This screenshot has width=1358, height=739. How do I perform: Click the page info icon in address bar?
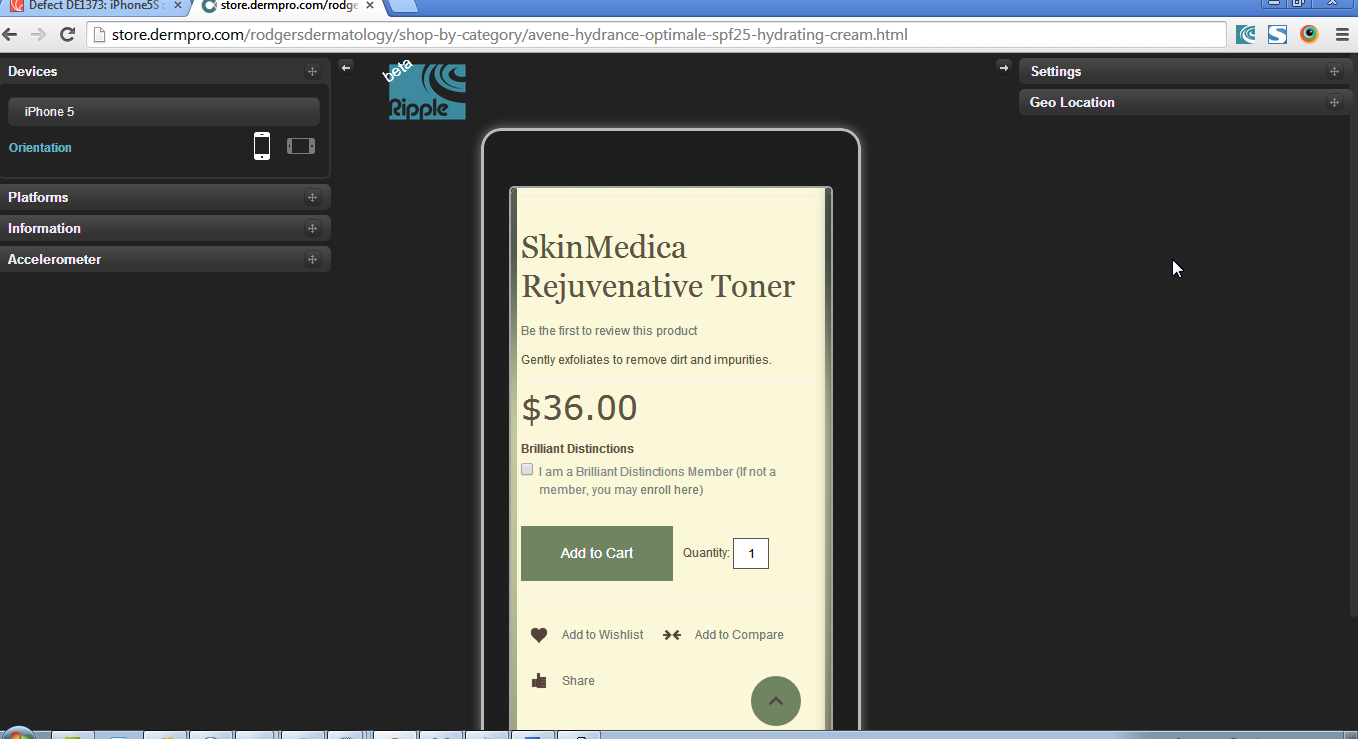(98, 35)
